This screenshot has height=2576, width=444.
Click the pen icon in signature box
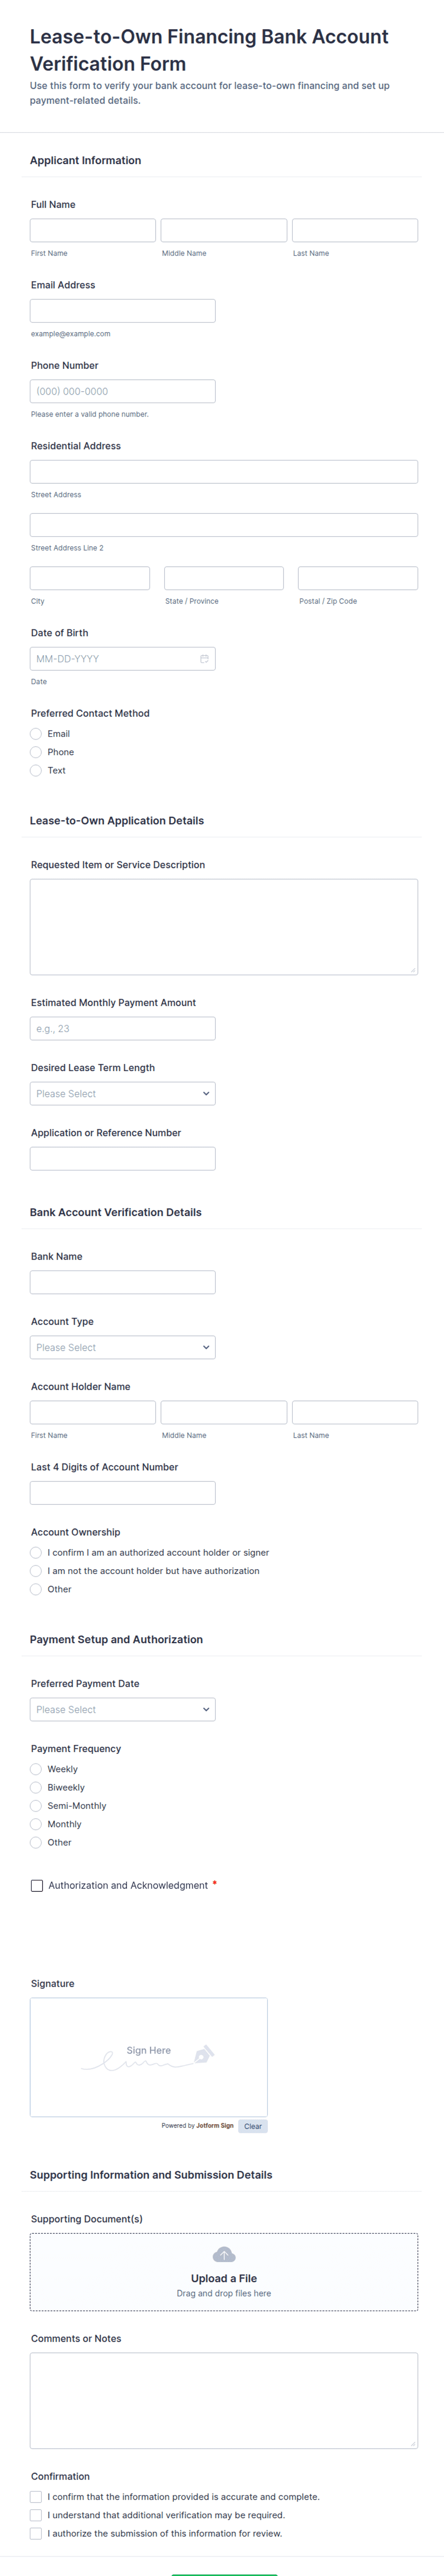[x=204, y=2054]
